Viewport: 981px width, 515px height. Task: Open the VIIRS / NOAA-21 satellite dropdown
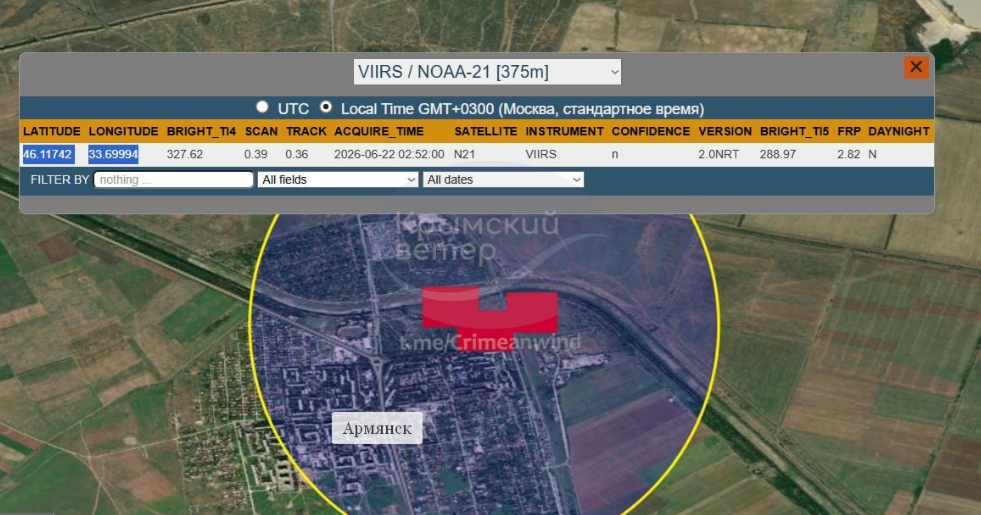tap(487, 72)
